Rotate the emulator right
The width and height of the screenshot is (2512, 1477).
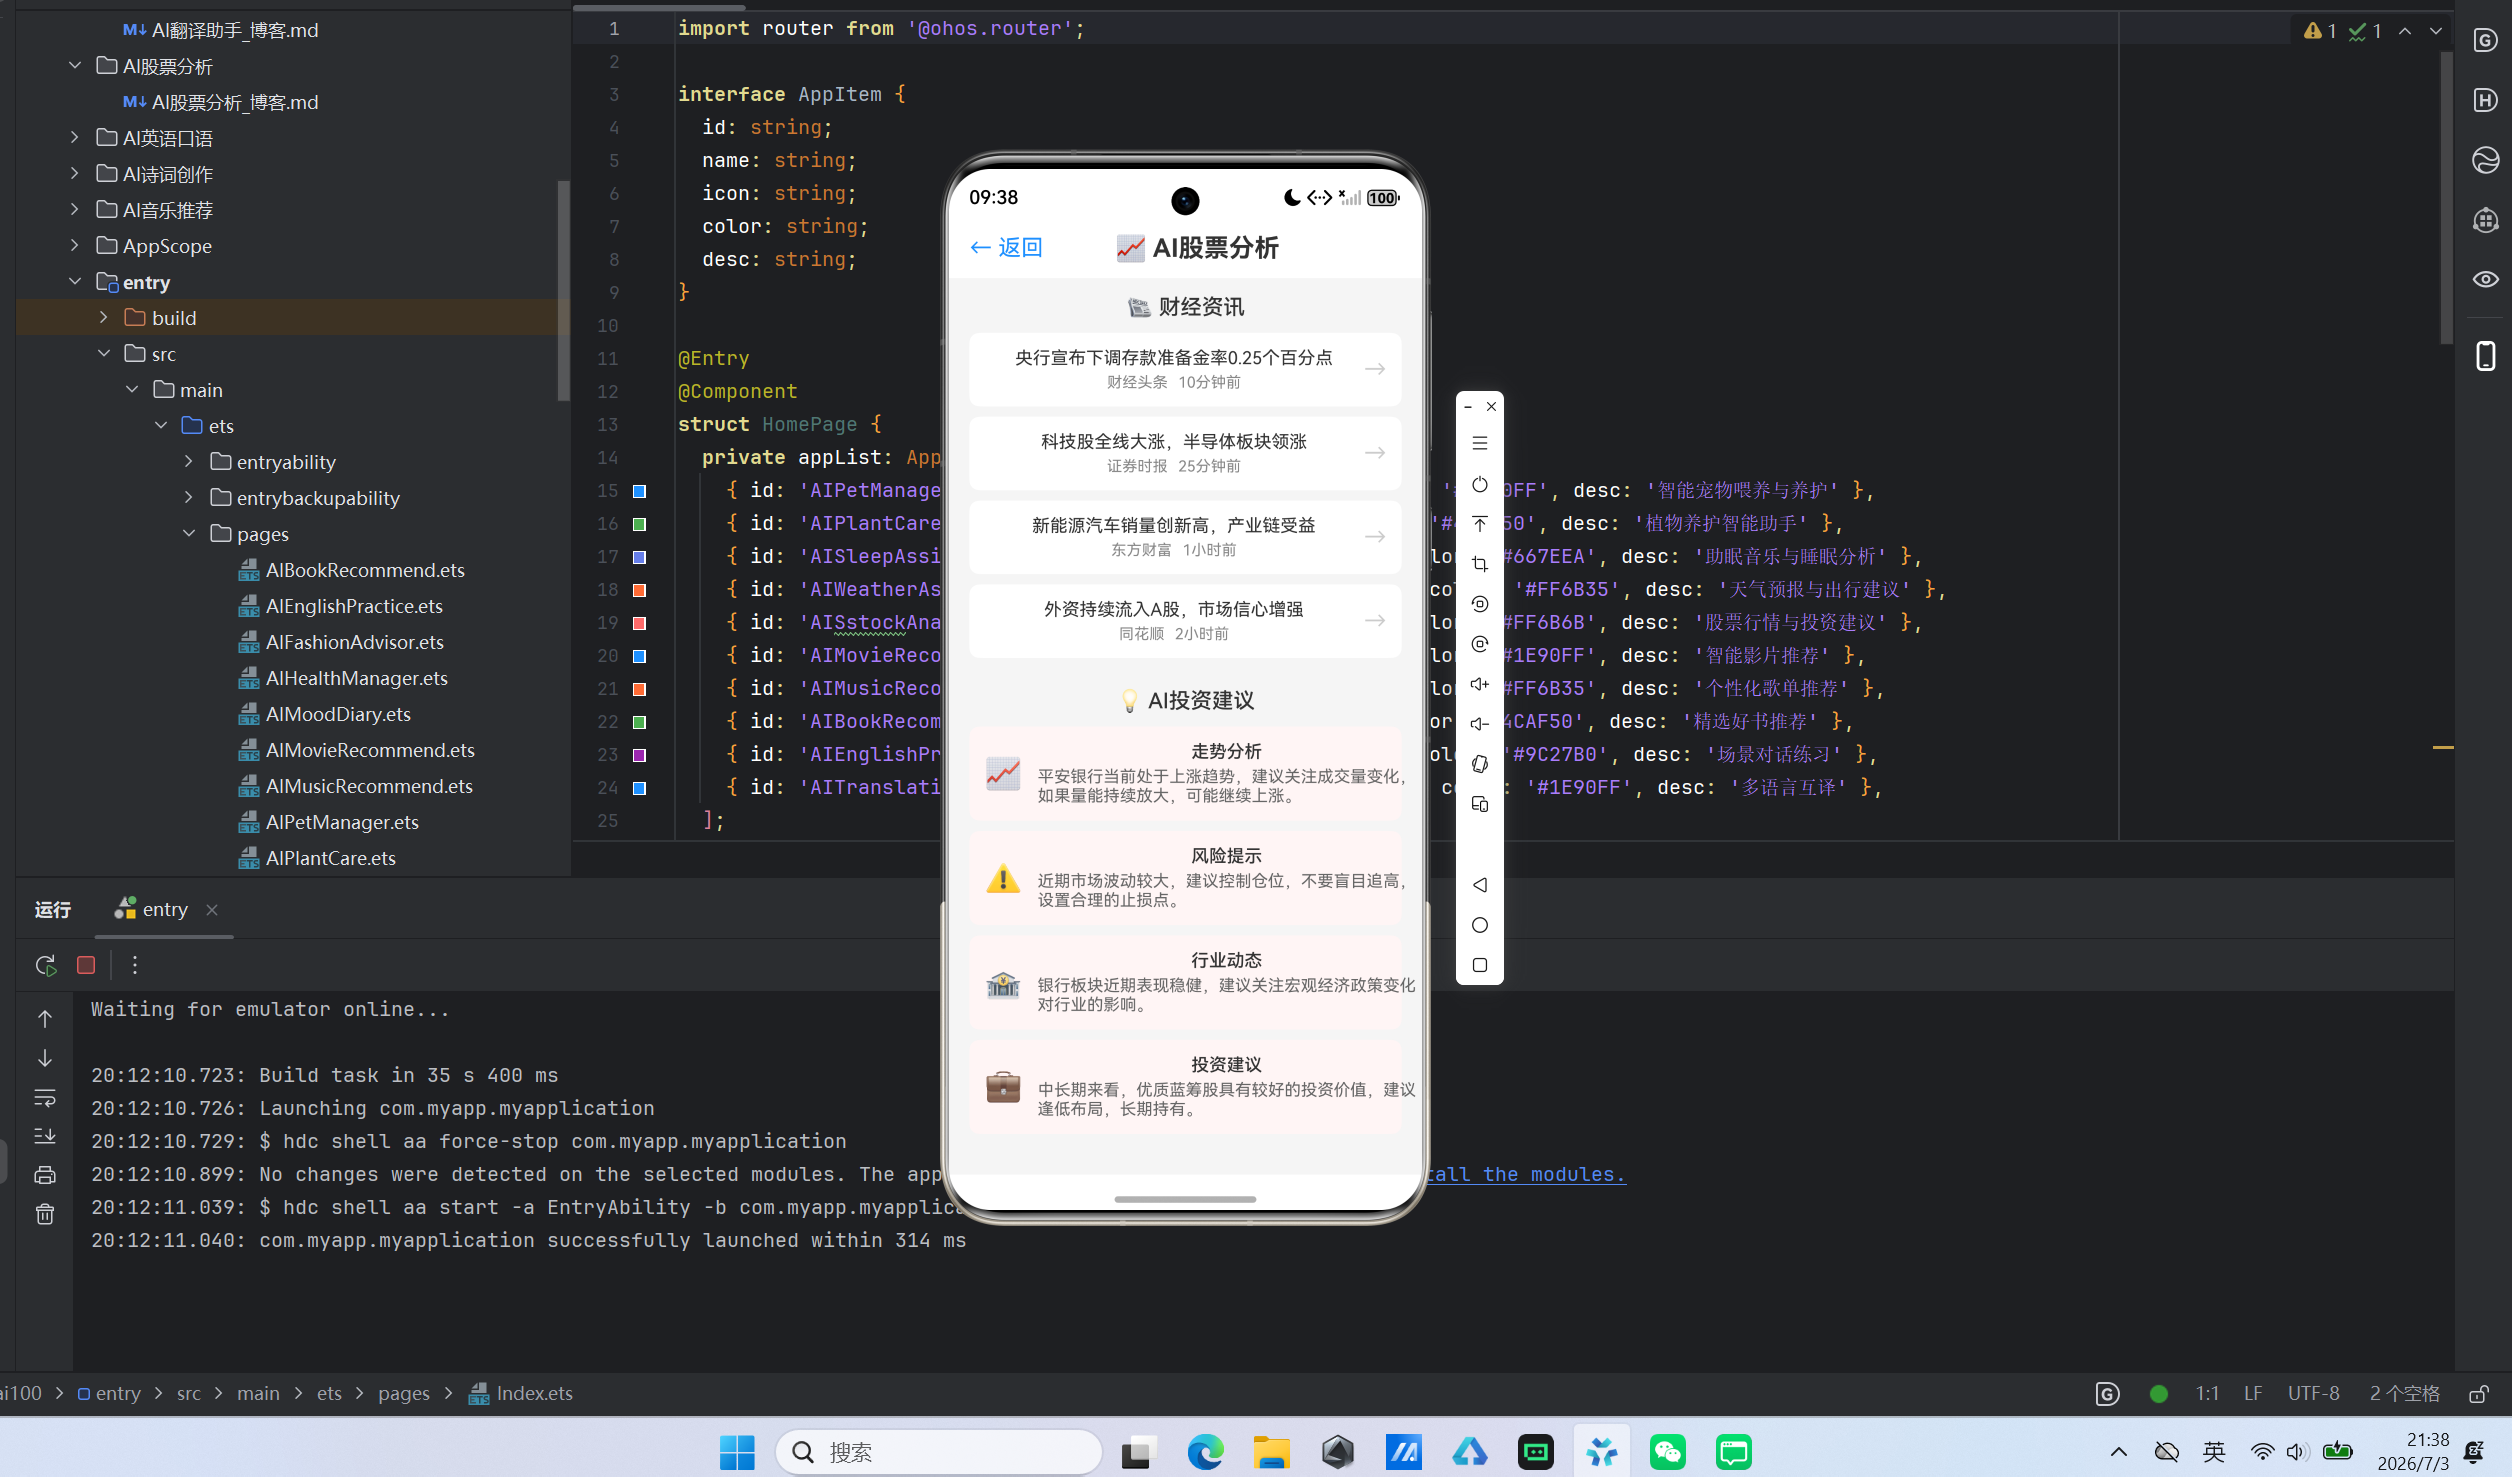point(1480,644)
